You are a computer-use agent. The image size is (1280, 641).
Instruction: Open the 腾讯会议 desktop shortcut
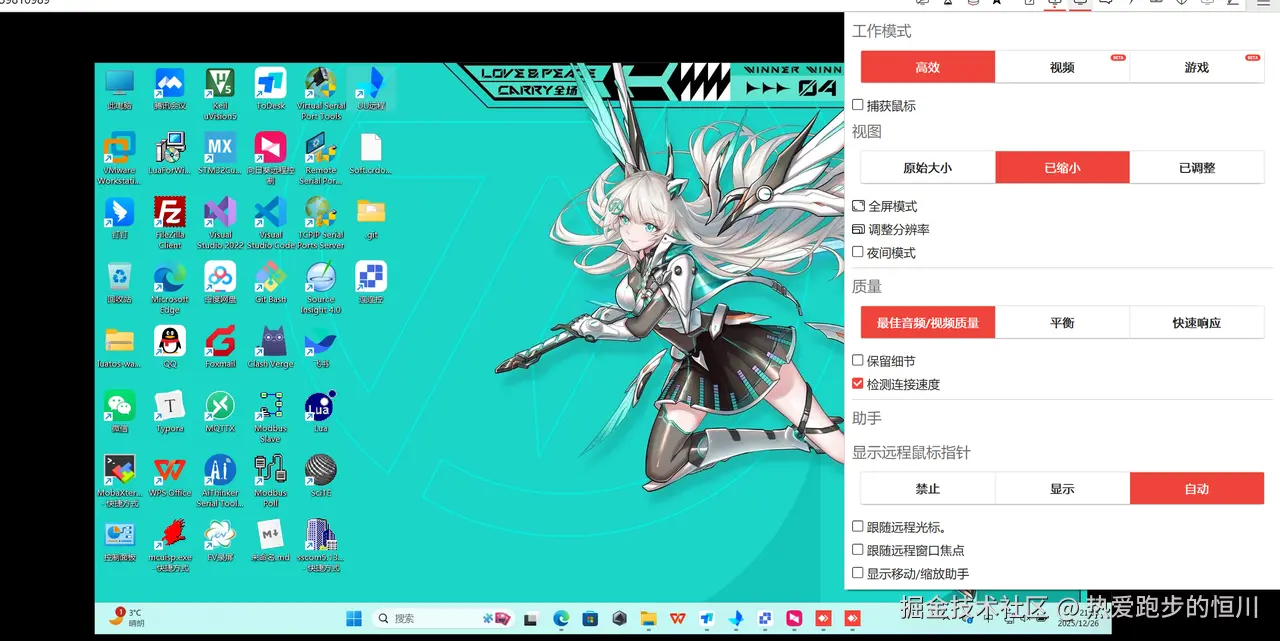tap(169, 86)
